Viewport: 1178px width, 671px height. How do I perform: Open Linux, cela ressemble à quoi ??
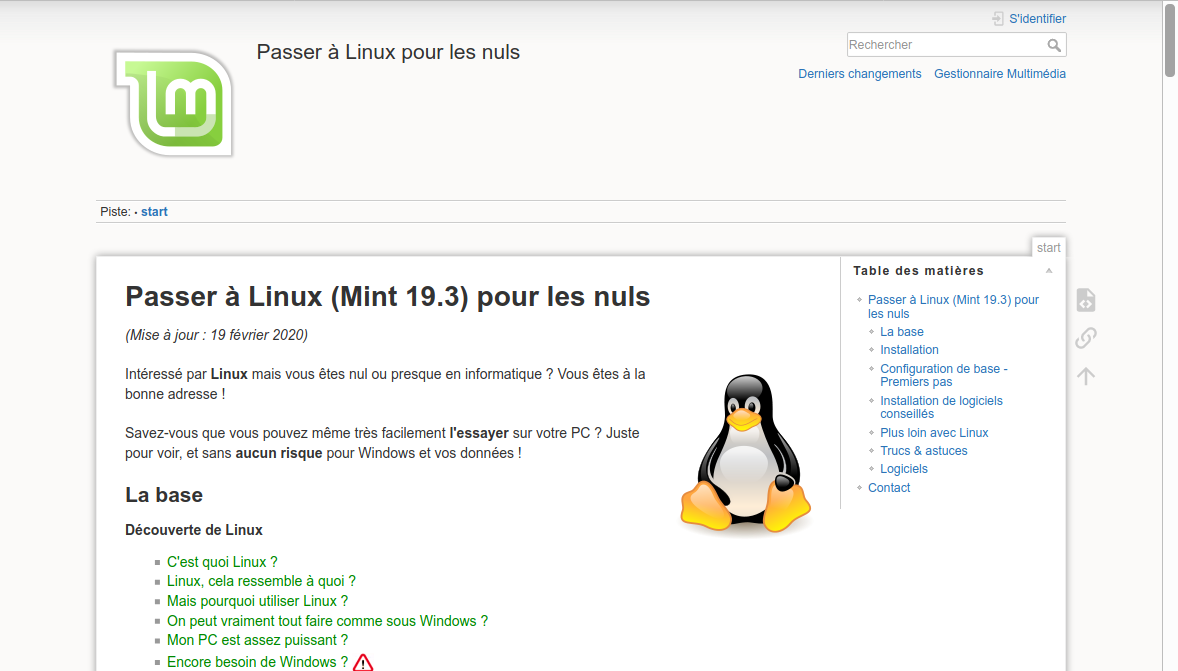261,581
